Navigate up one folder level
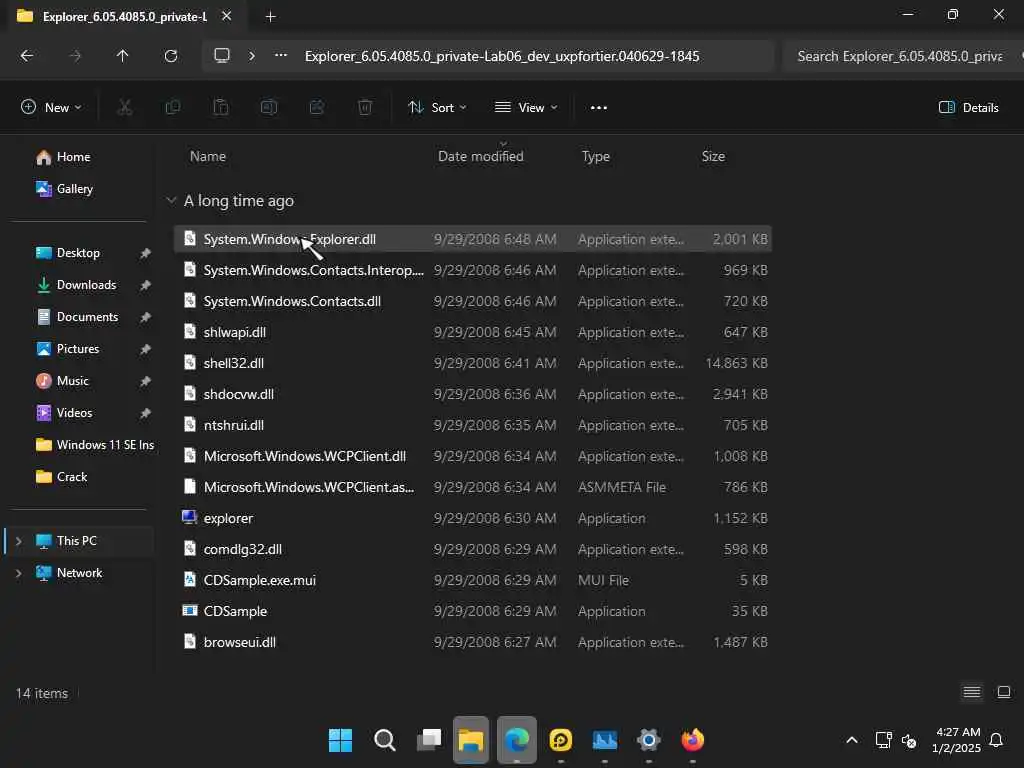This screenshot has width=1024, height=768. click(122, 56)
